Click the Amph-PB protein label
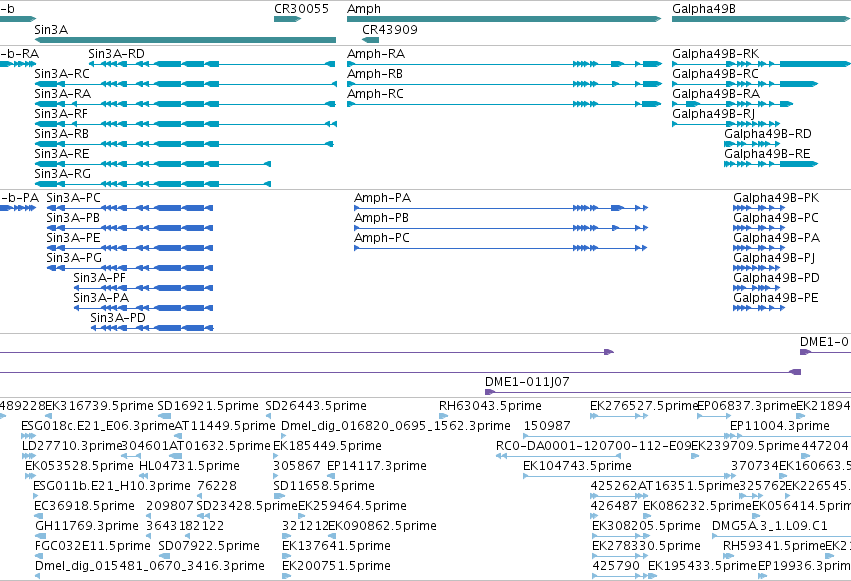 382,218
